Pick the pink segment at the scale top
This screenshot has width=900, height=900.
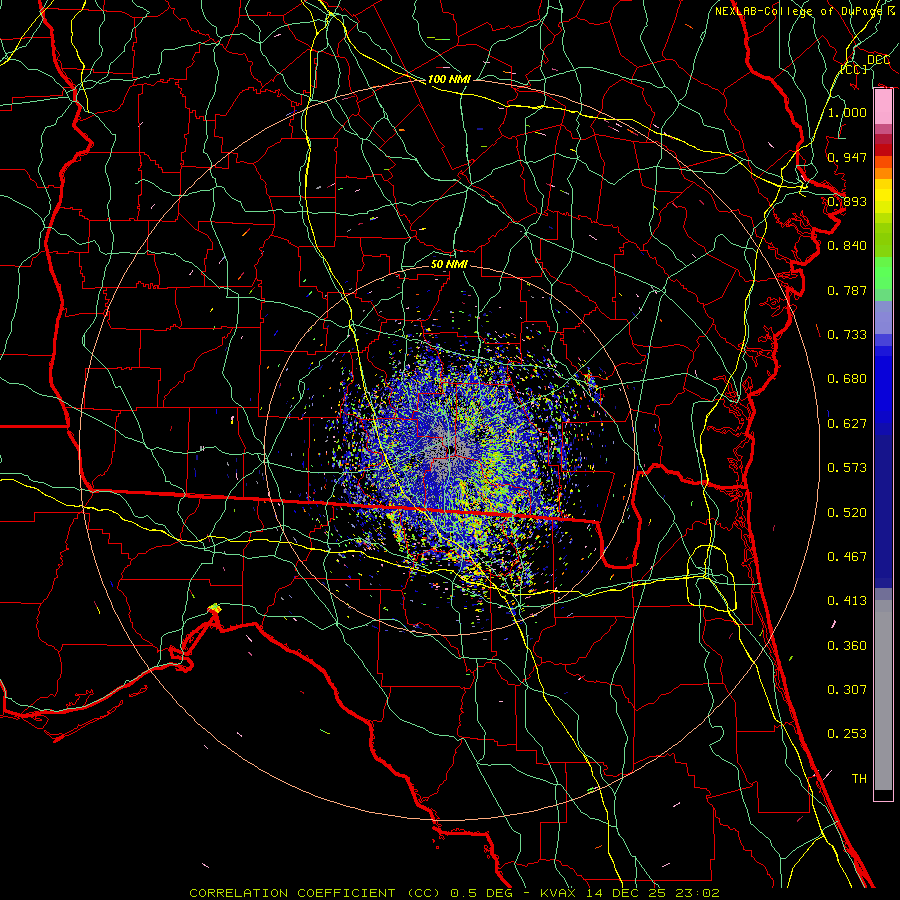(883, 107)
